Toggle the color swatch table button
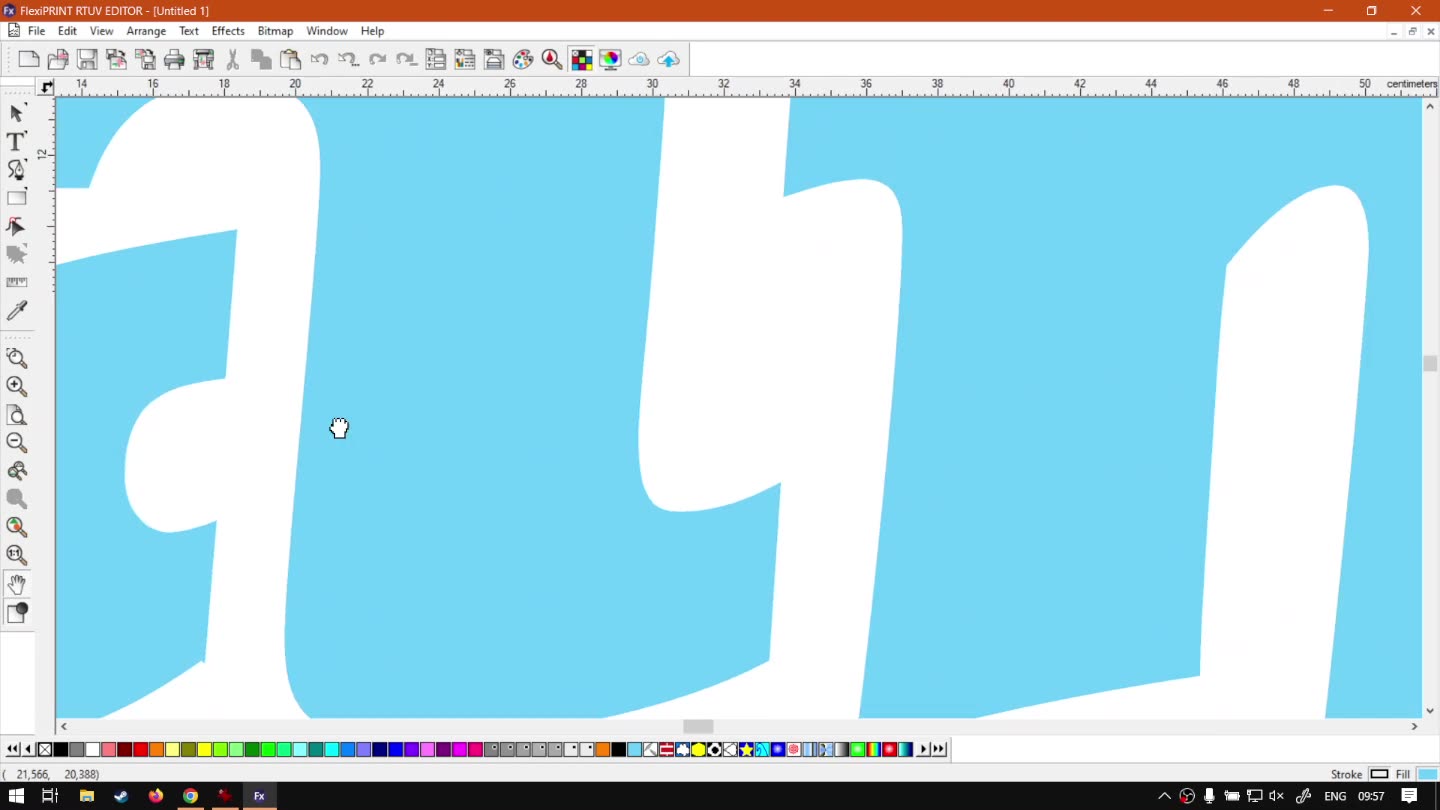The image size is (1440, 810). coord(581,60)
